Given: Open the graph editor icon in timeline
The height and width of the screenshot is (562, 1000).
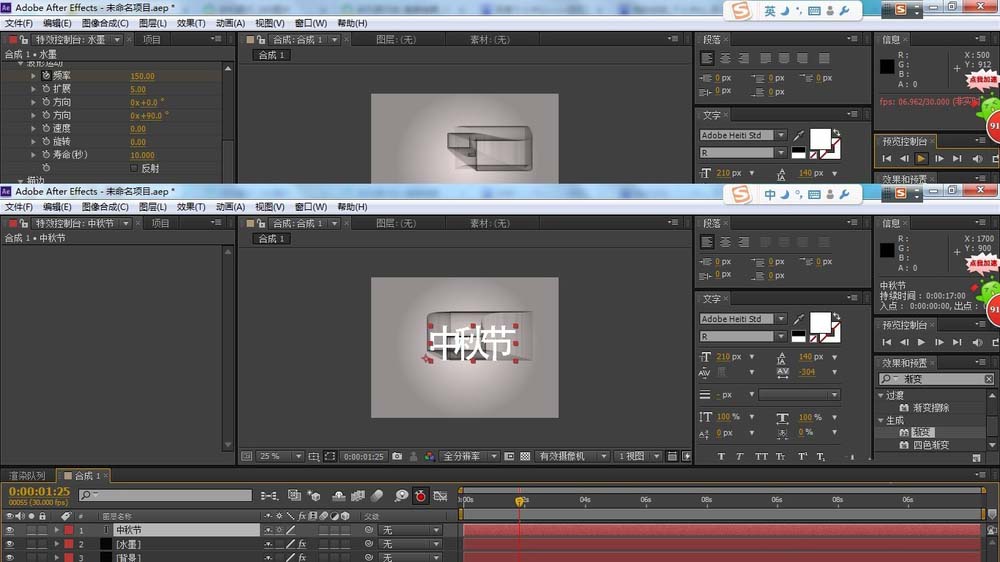Looking at the screenshot, I should click(x=440, y=496).
